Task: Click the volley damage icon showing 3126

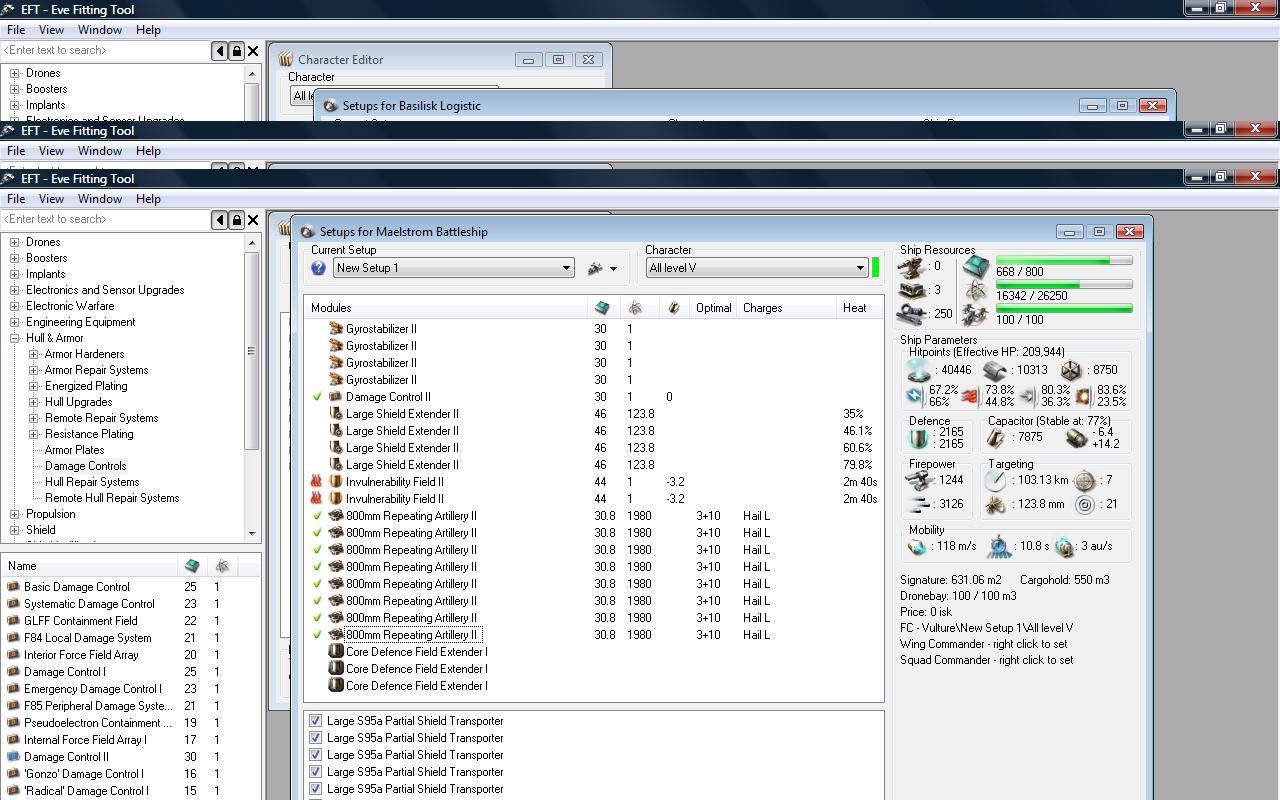Action: [x=919, y=503]
